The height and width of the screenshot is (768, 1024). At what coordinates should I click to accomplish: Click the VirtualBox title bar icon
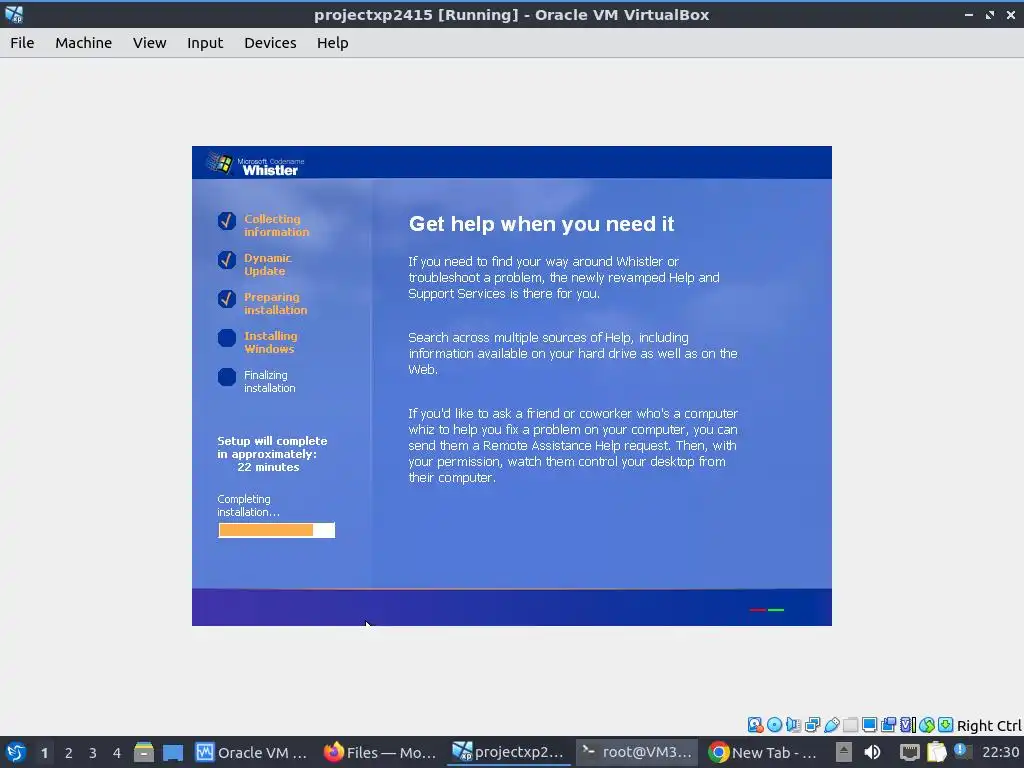coord(14,14)
